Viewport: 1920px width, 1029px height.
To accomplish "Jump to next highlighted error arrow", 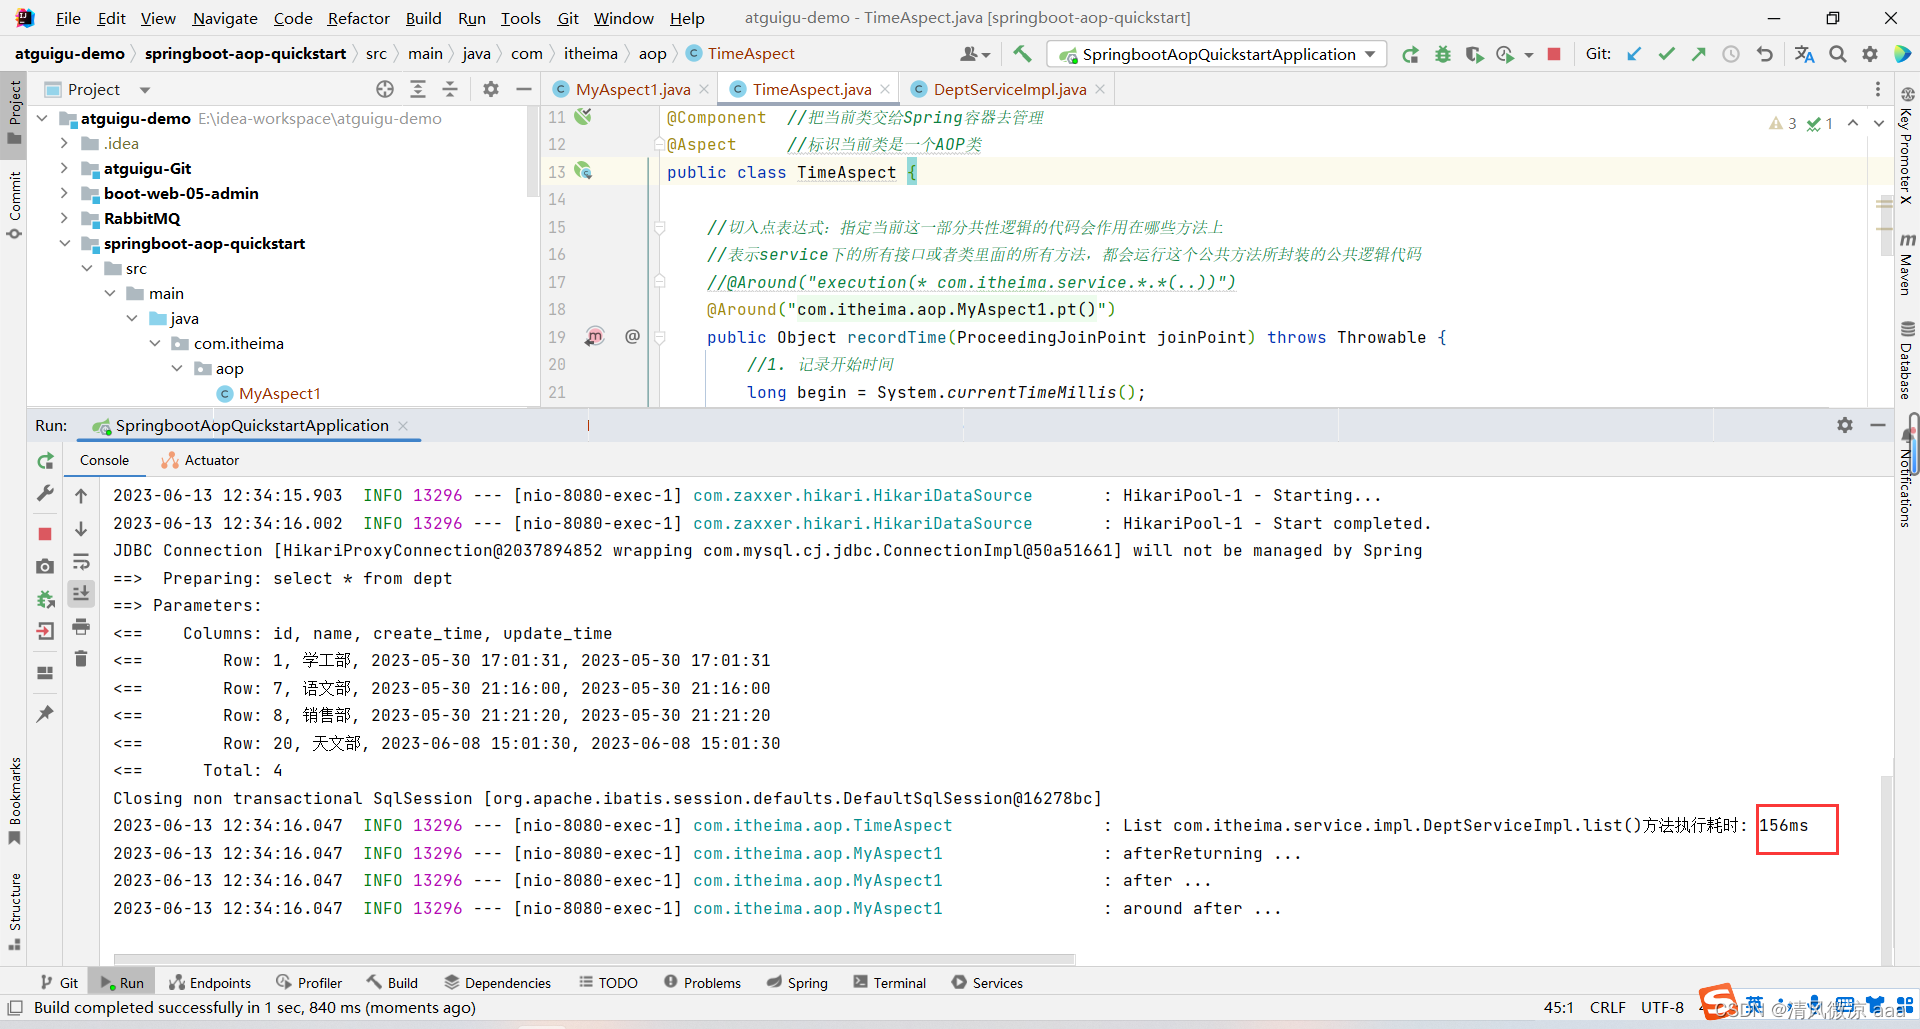I will tap(1879, 123).
